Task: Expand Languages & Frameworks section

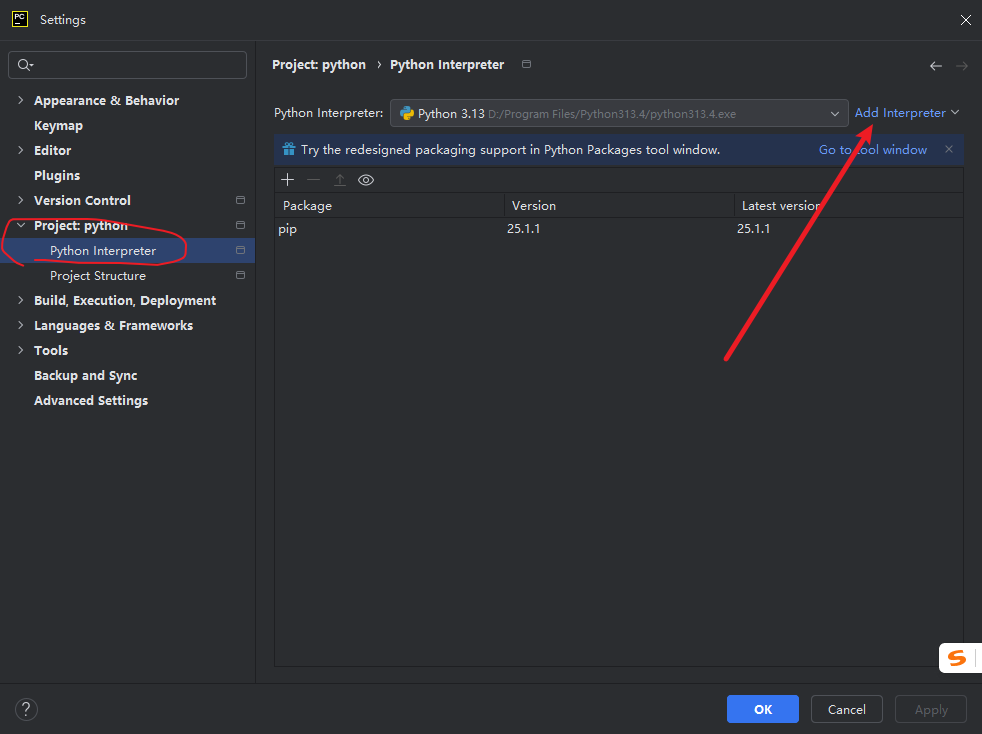Action: click(x=21, y=325)
